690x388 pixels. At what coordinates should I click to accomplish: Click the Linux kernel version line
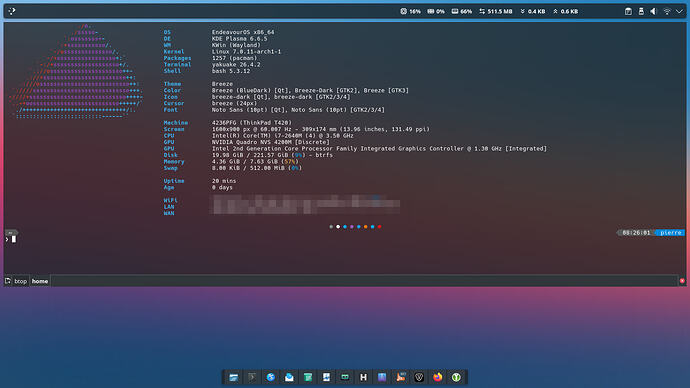[x=246, y=51]
